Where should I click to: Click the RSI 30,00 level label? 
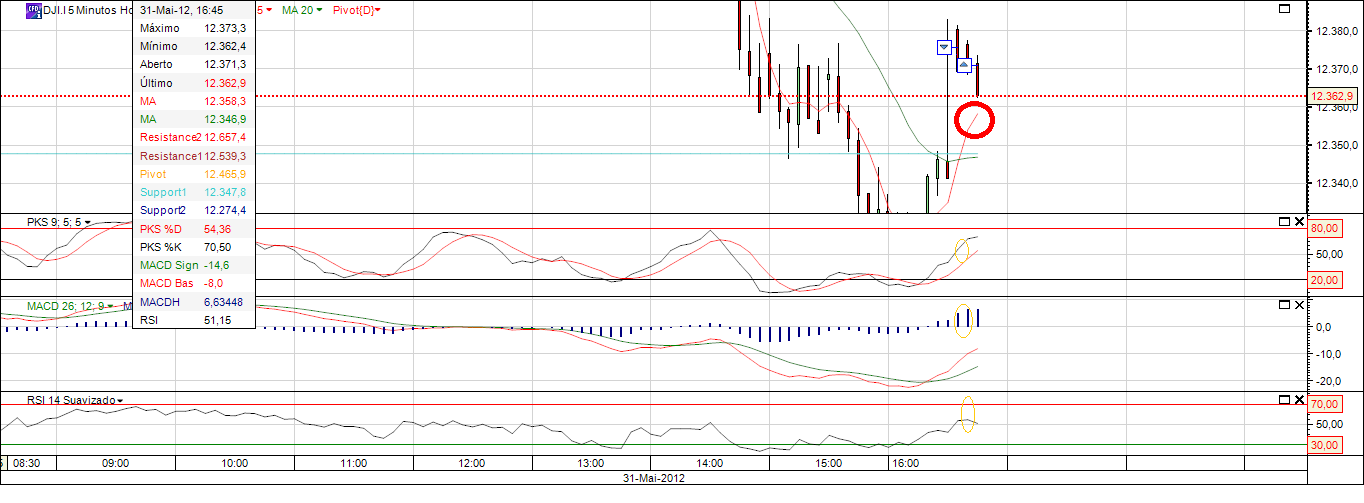tap(1325, 445)
